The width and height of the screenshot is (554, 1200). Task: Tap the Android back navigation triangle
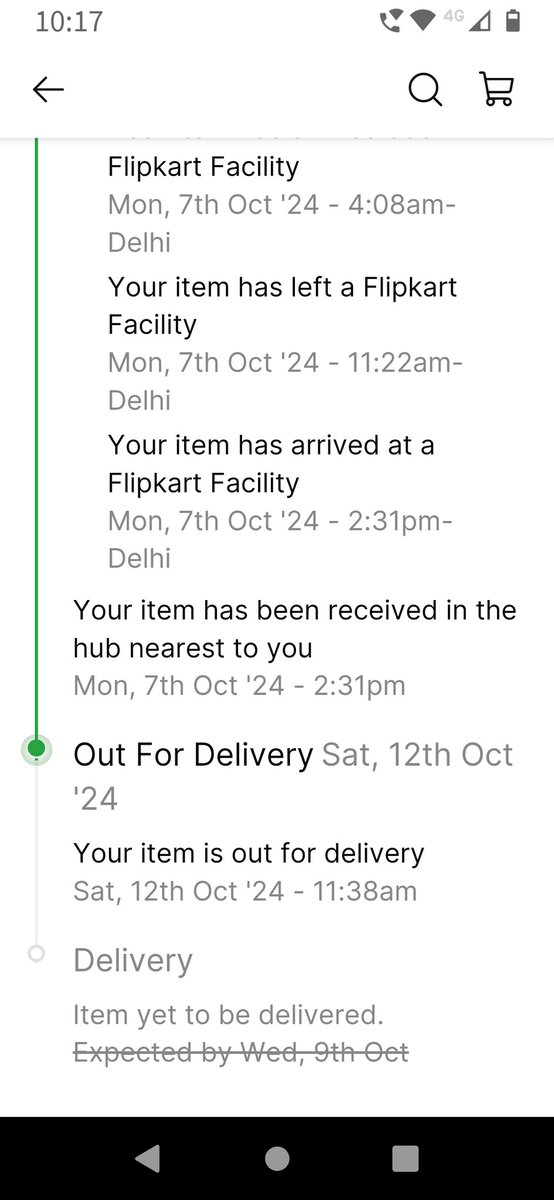[x=148, y=1158]
